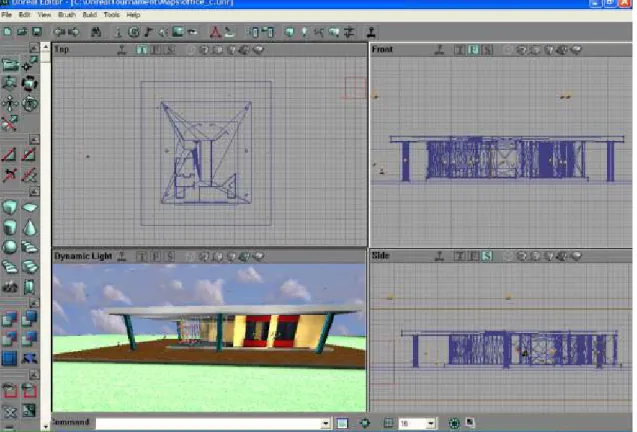The height and width of the screenshot is (432, 637).
Task: Choose the Linear Staircase brush builder
Action: pyautogui.click(x=29, y=247)
